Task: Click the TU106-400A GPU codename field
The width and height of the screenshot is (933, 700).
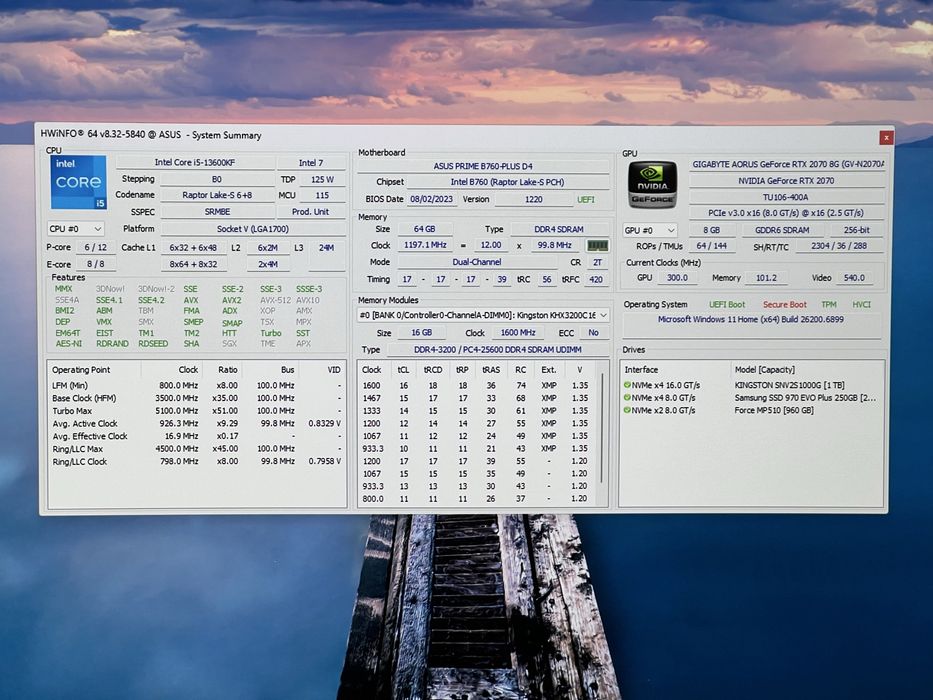Action: [x=787, y=197]
